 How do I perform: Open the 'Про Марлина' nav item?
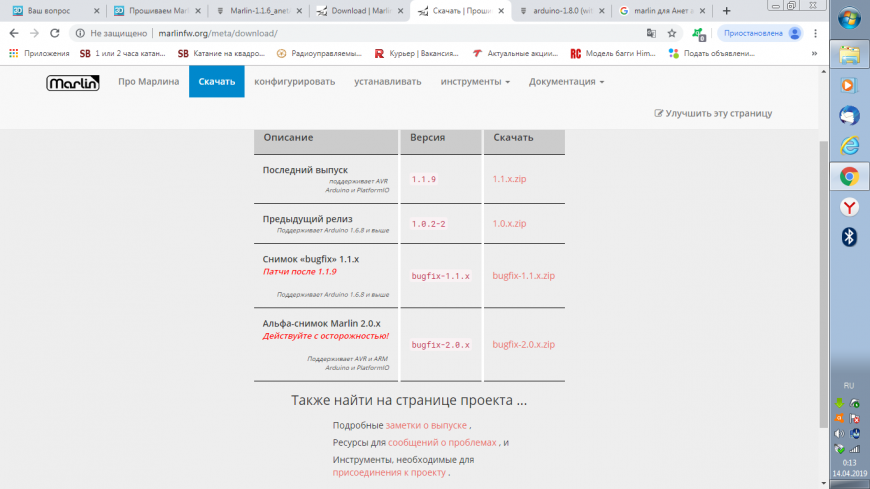coord(148,82)
